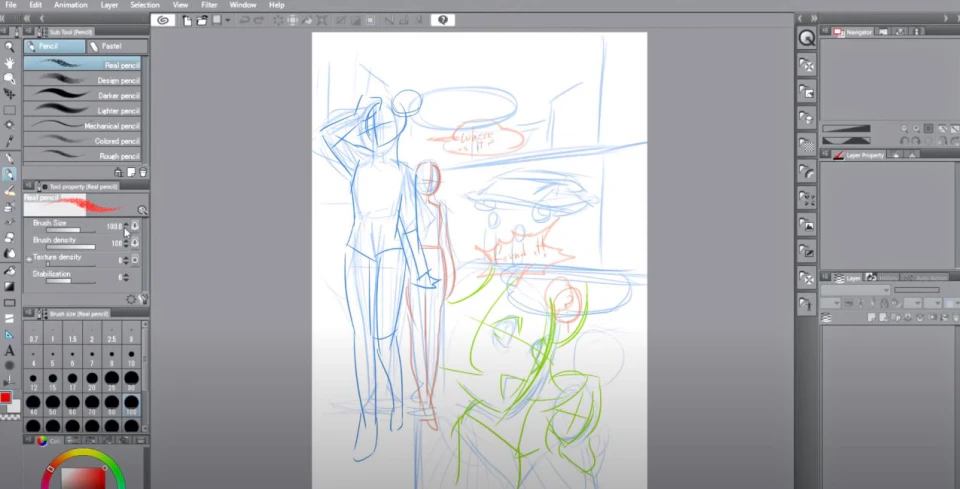Select the Pencil sub tool group tab

coord(54,47)
